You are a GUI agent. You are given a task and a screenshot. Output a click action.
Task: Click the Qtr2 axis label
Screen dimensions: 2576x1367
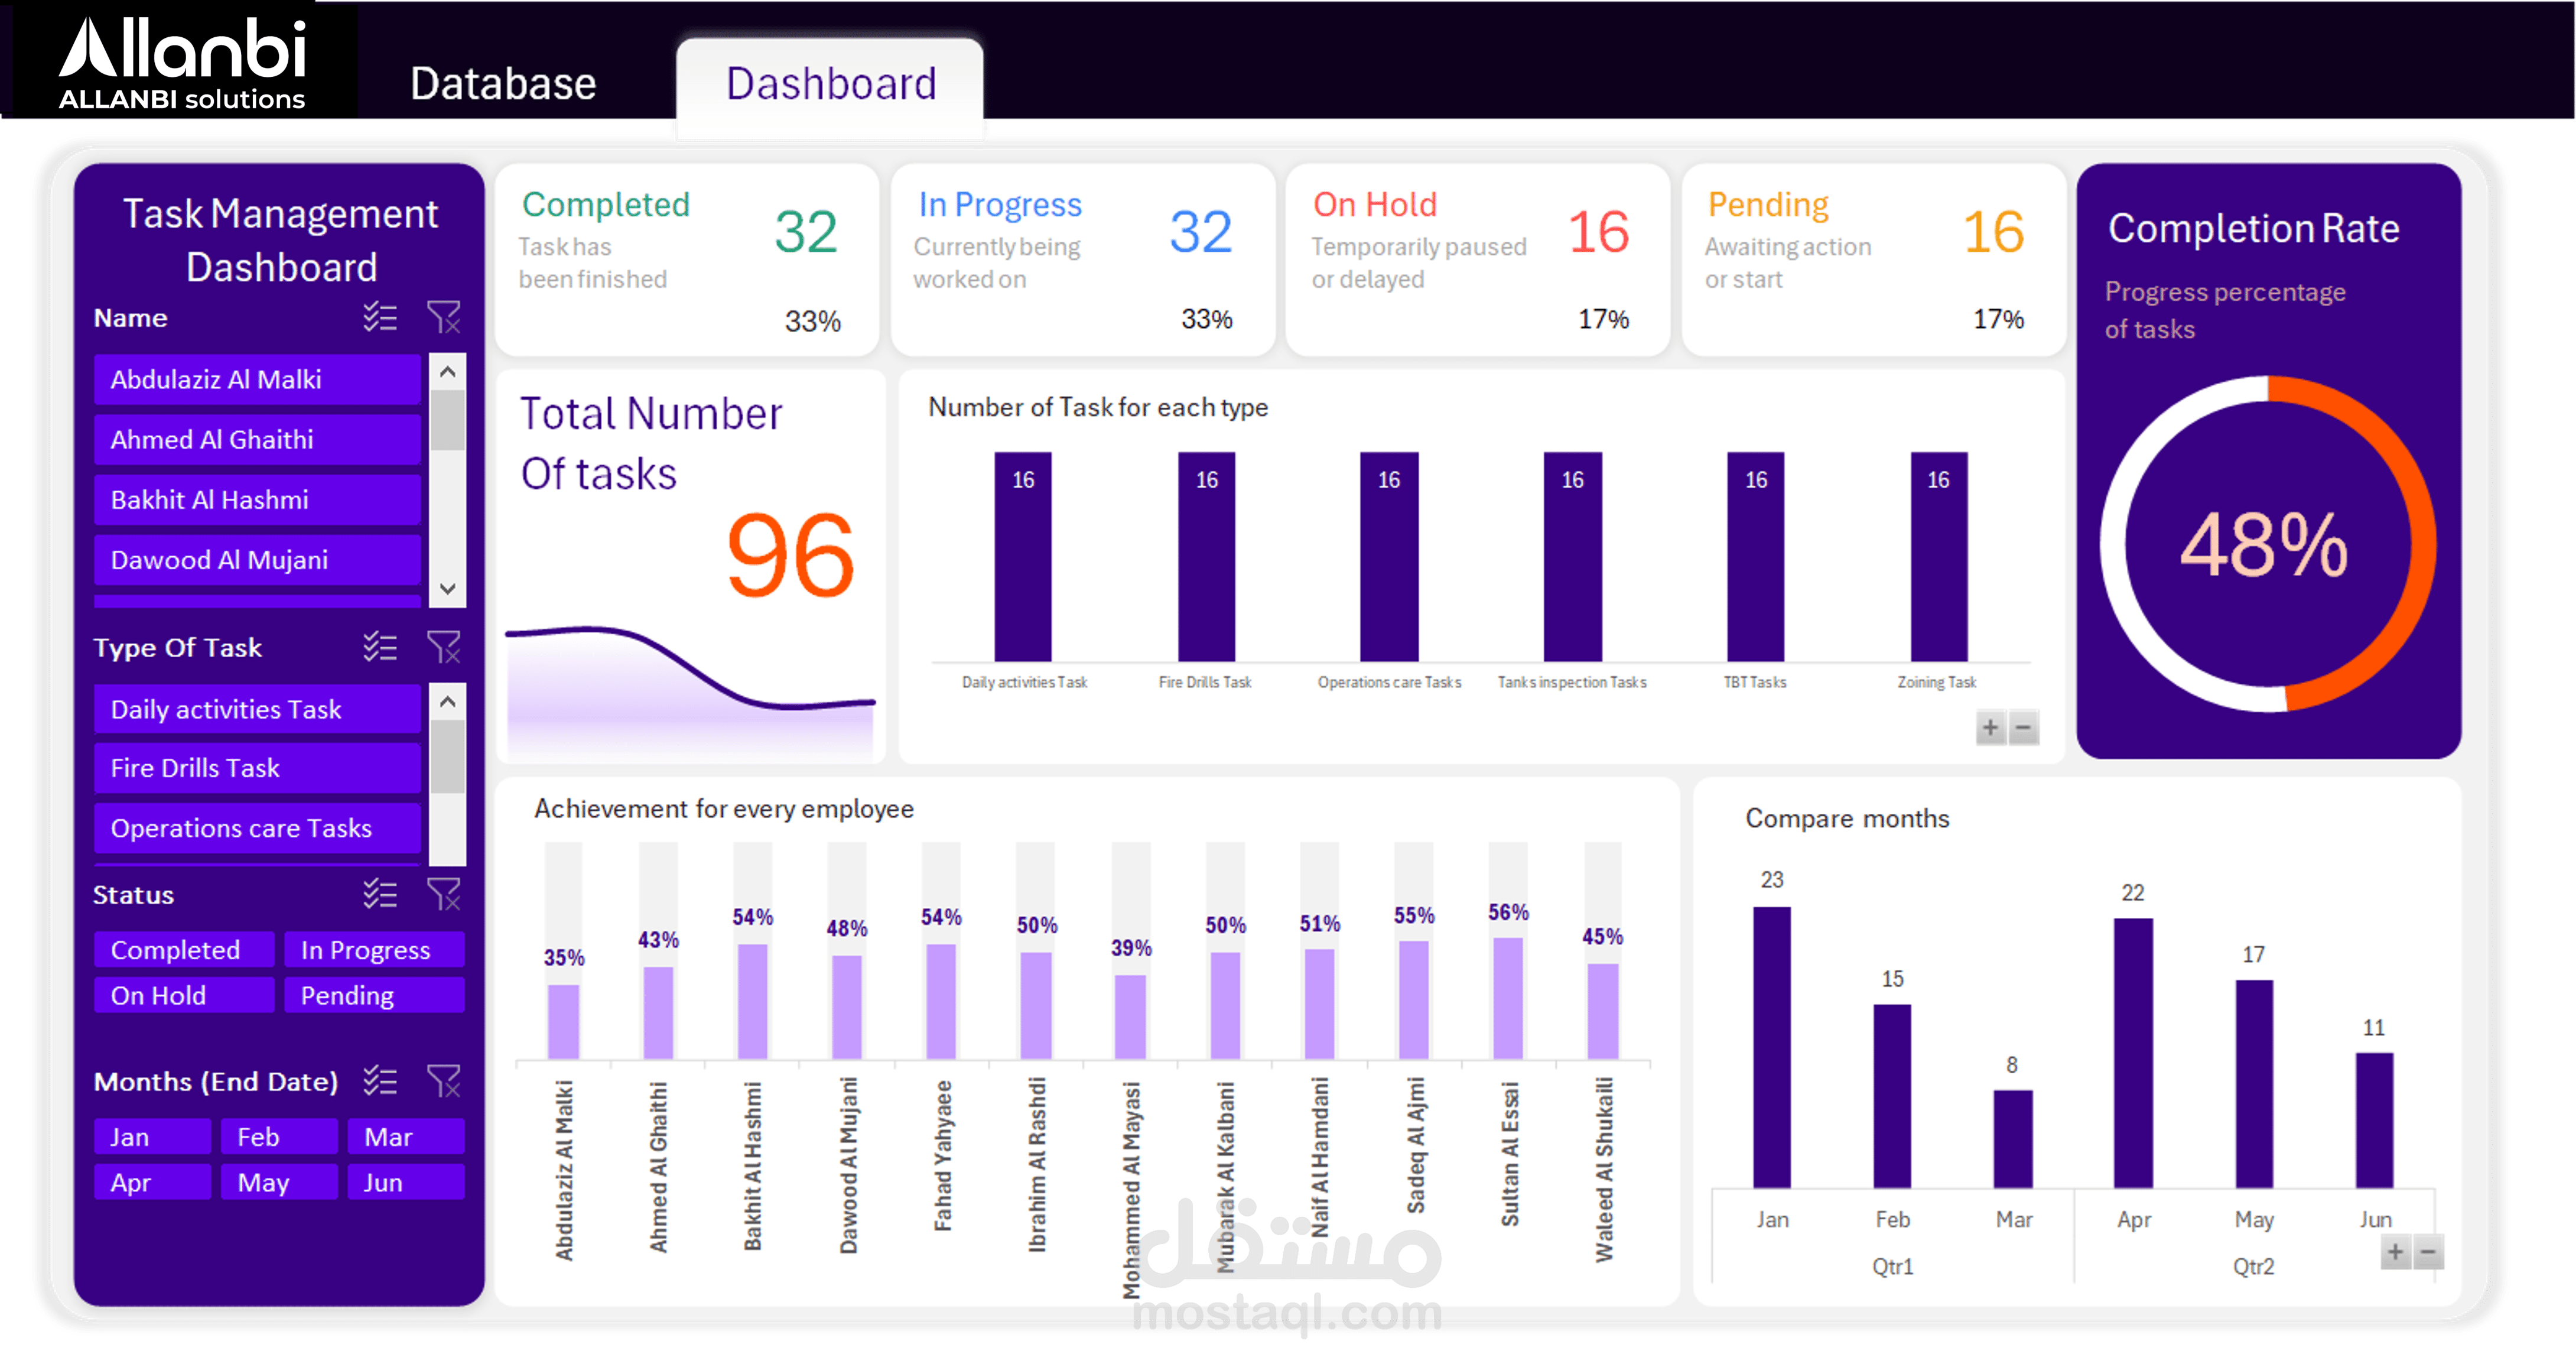click(x=2253, y=1266)
